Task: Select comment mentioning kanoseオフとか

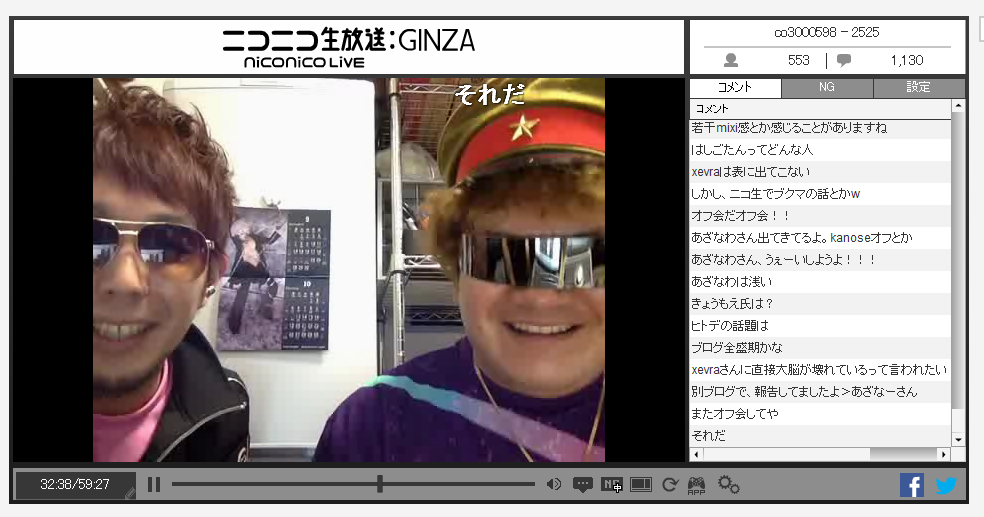Action: (x=820, y=238)
